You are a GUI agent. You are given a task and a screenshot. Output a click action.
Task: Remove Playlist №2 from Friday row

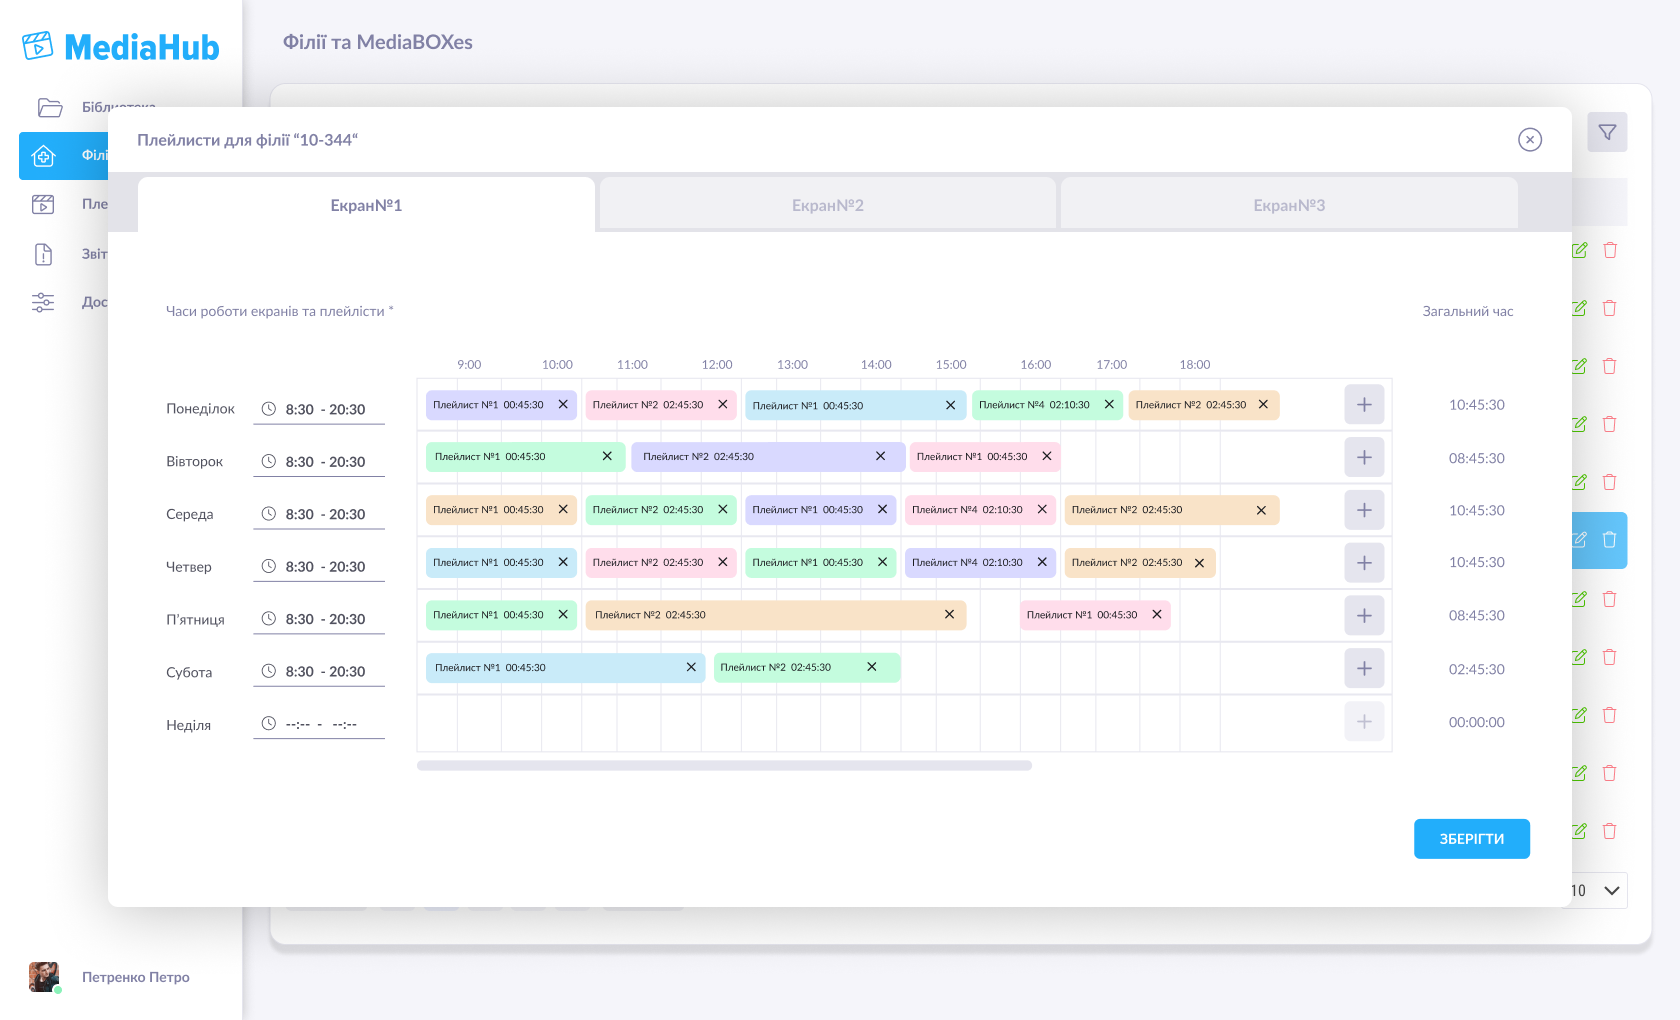click(x=949, y=615)
